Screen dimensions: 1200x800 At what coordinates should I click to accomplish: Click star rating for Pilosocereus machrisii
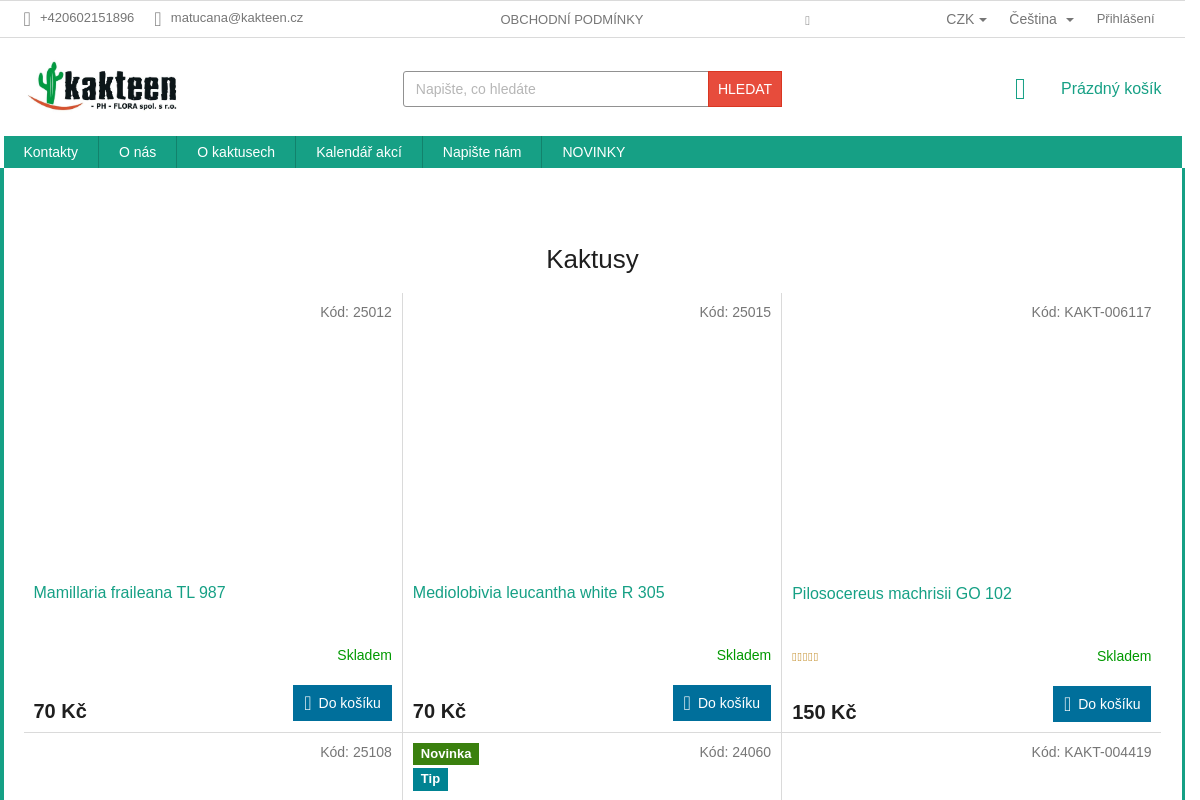(x=805, y=657)
